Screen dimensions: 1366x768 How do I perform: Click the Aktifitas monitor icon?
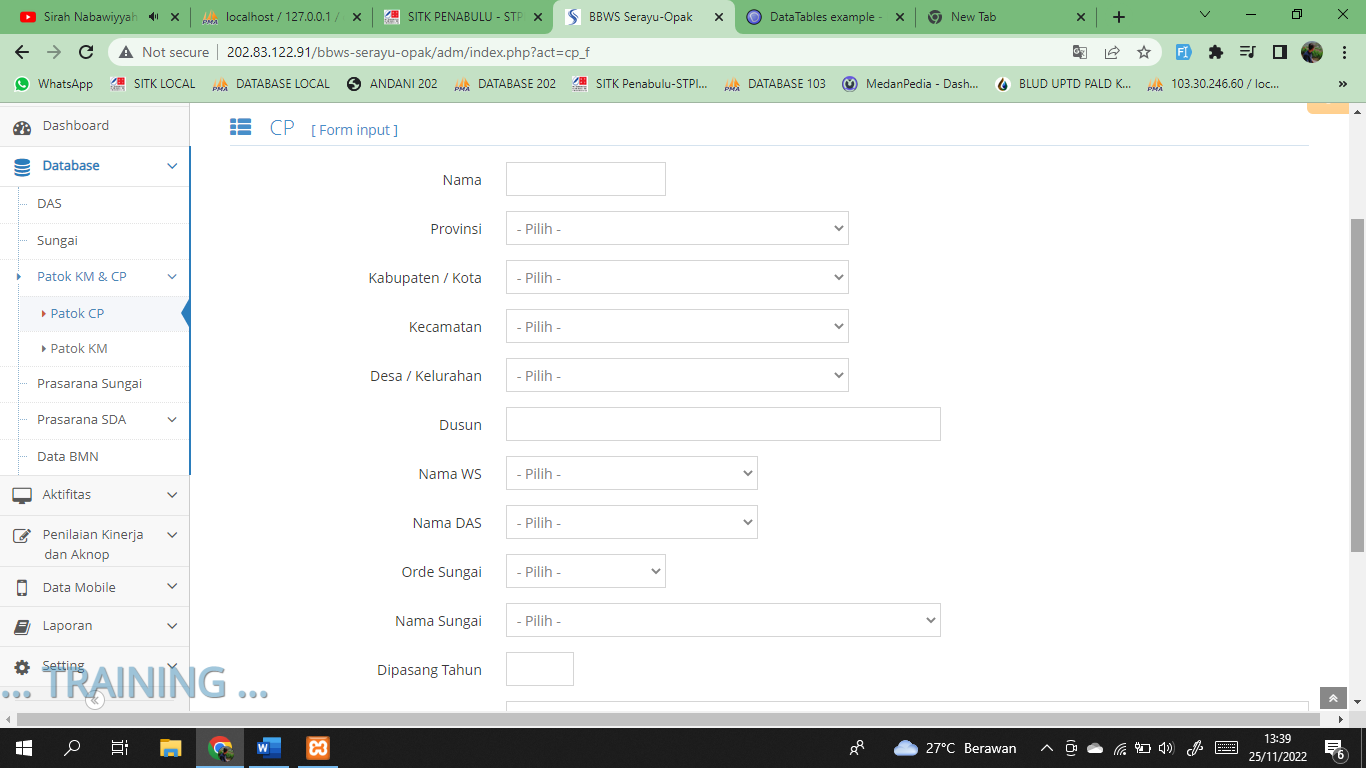(x=22, y=495)
